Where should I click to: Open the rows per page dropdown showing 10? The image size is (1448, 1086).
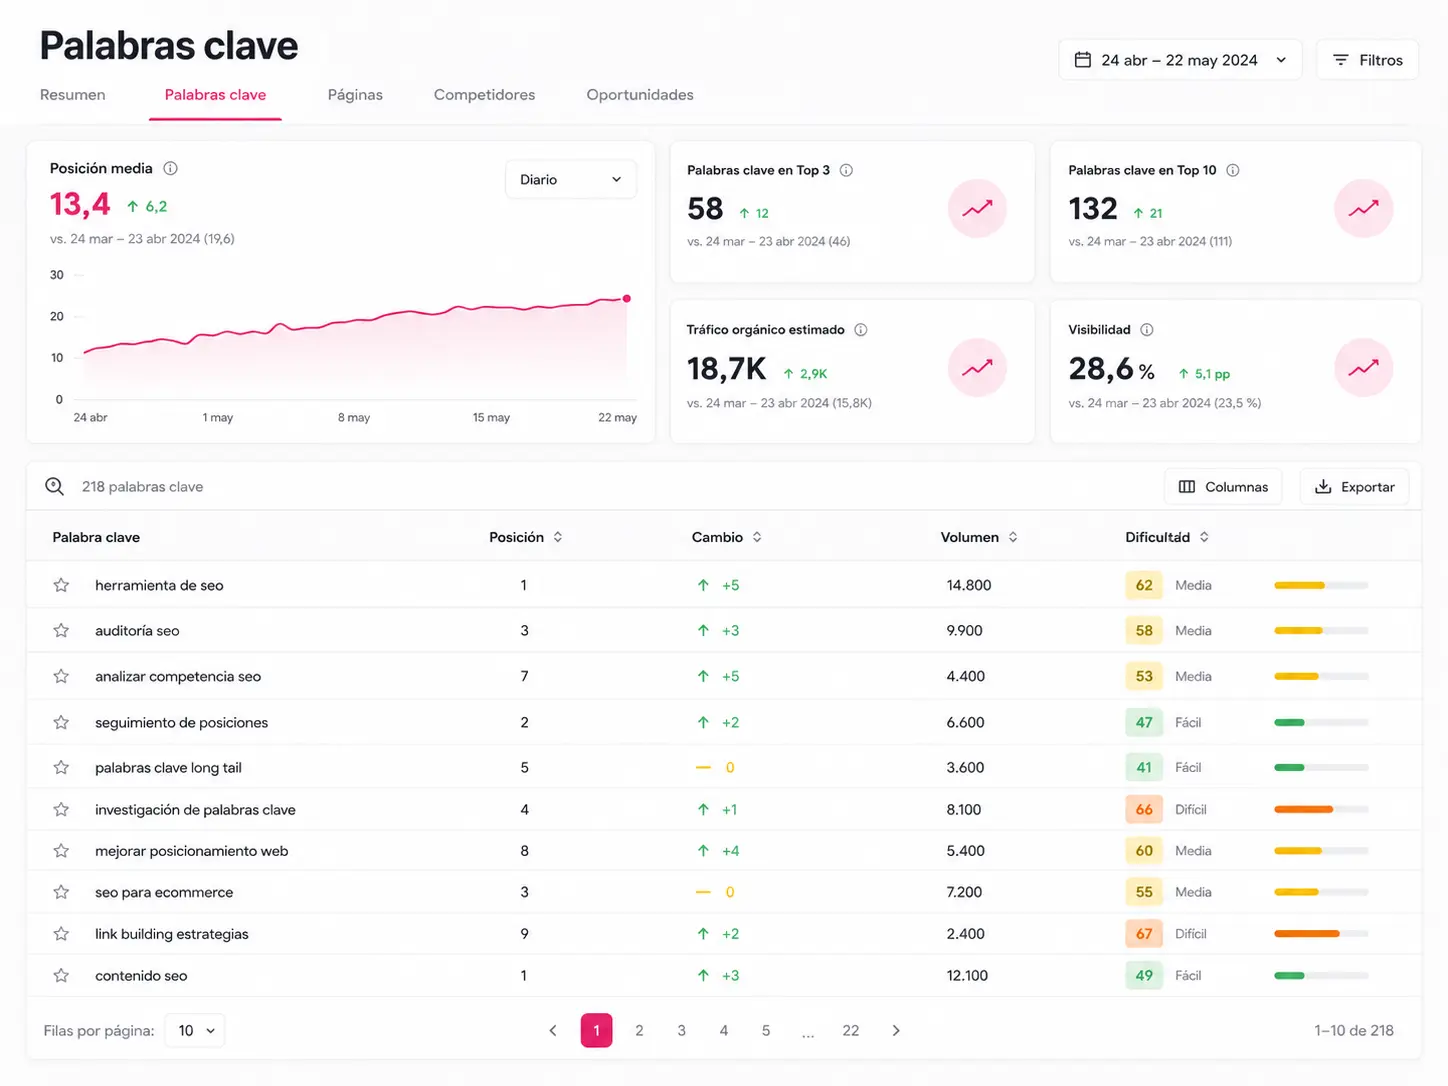point(196,1031)
